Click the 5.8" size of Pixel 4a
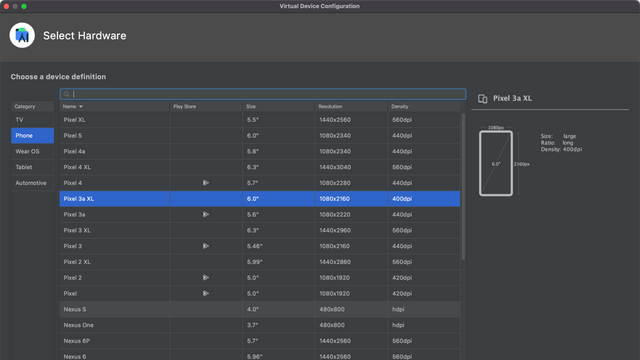Screen dimensions: 640x360 [253, 151]
